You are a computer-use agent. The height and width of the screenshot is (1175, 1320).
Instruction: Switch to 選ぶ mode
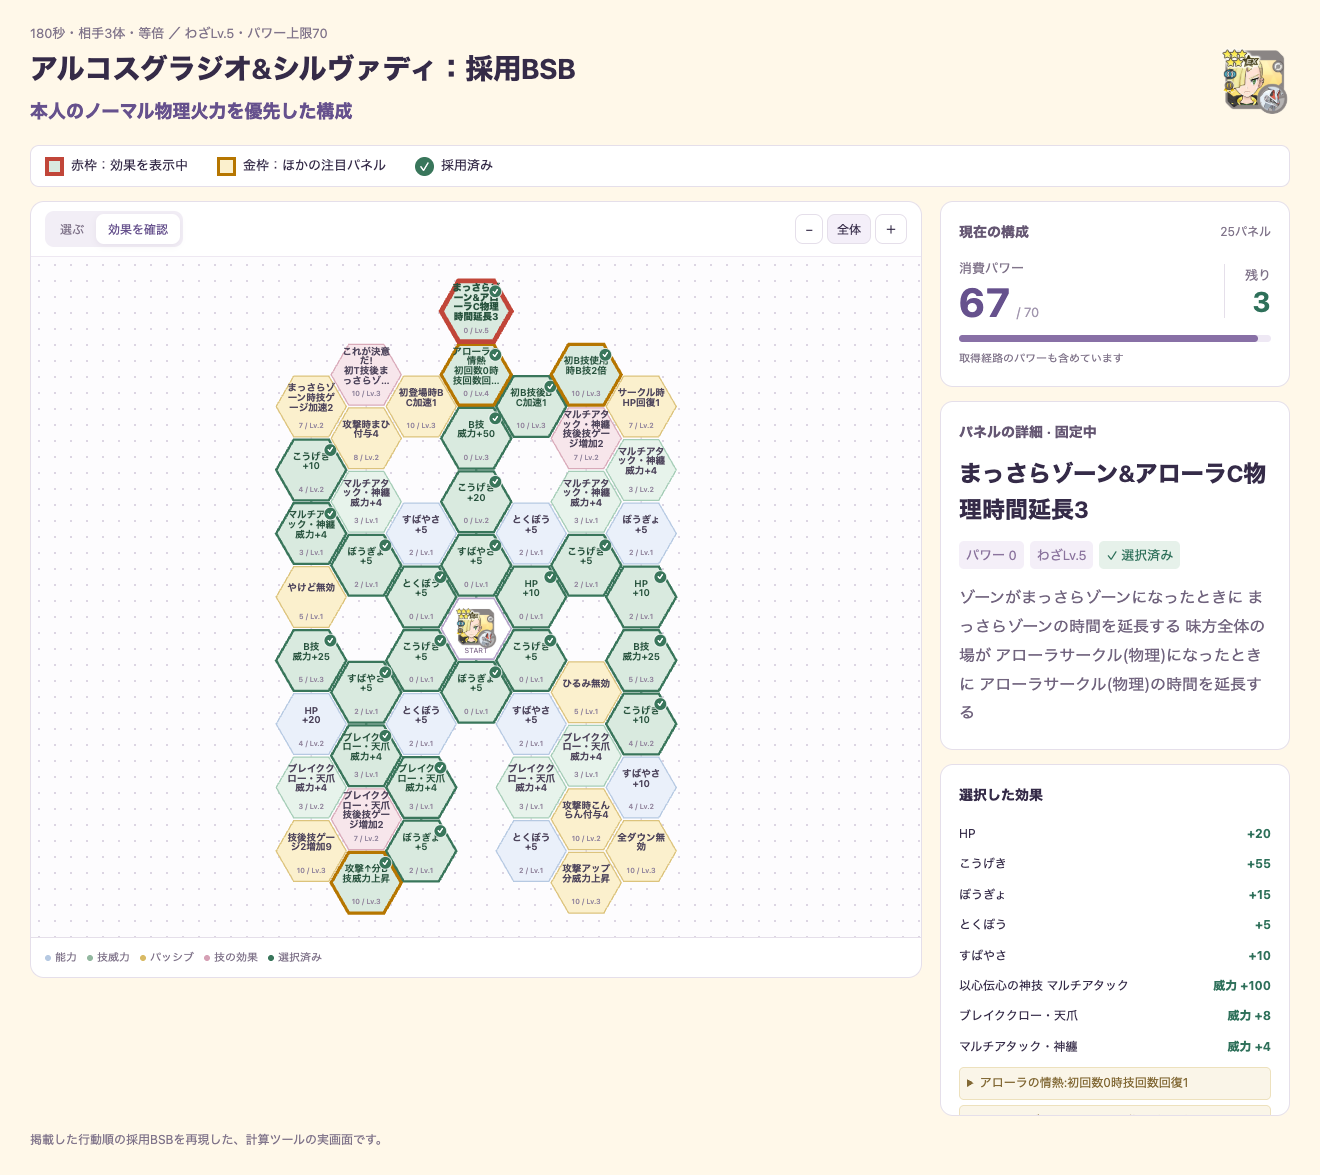(72, 229)
